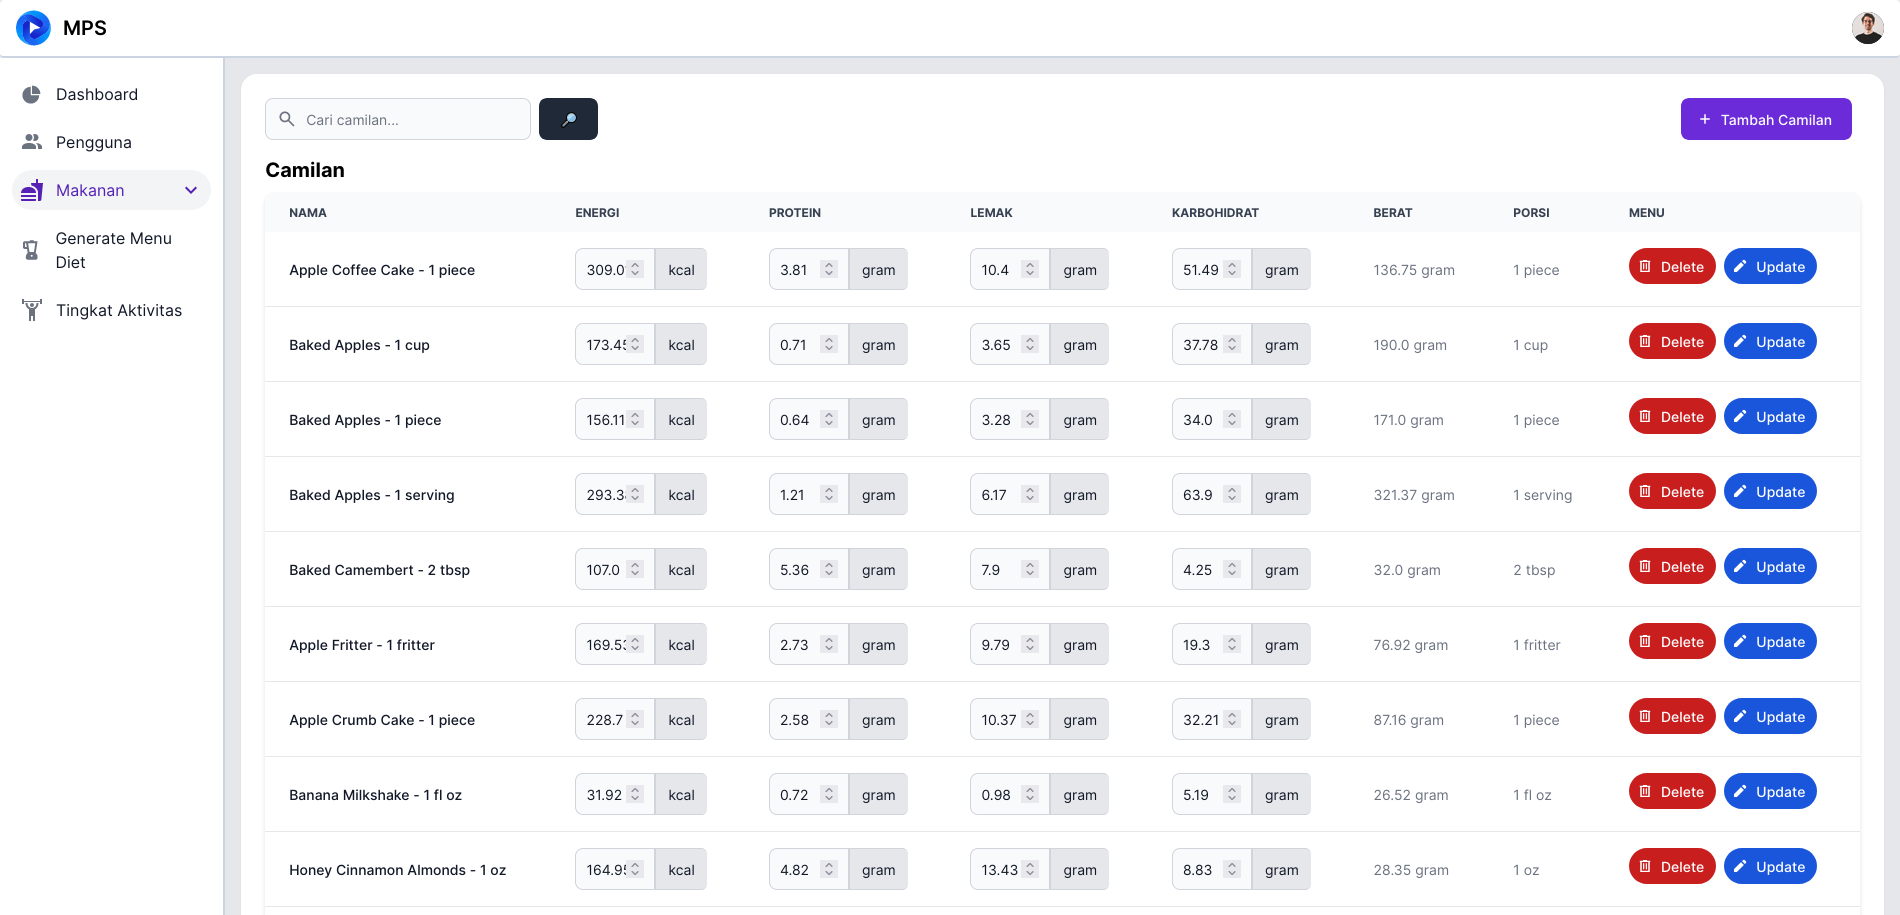
Task: Click the Makanan food icon
Action: coord(32,190)
